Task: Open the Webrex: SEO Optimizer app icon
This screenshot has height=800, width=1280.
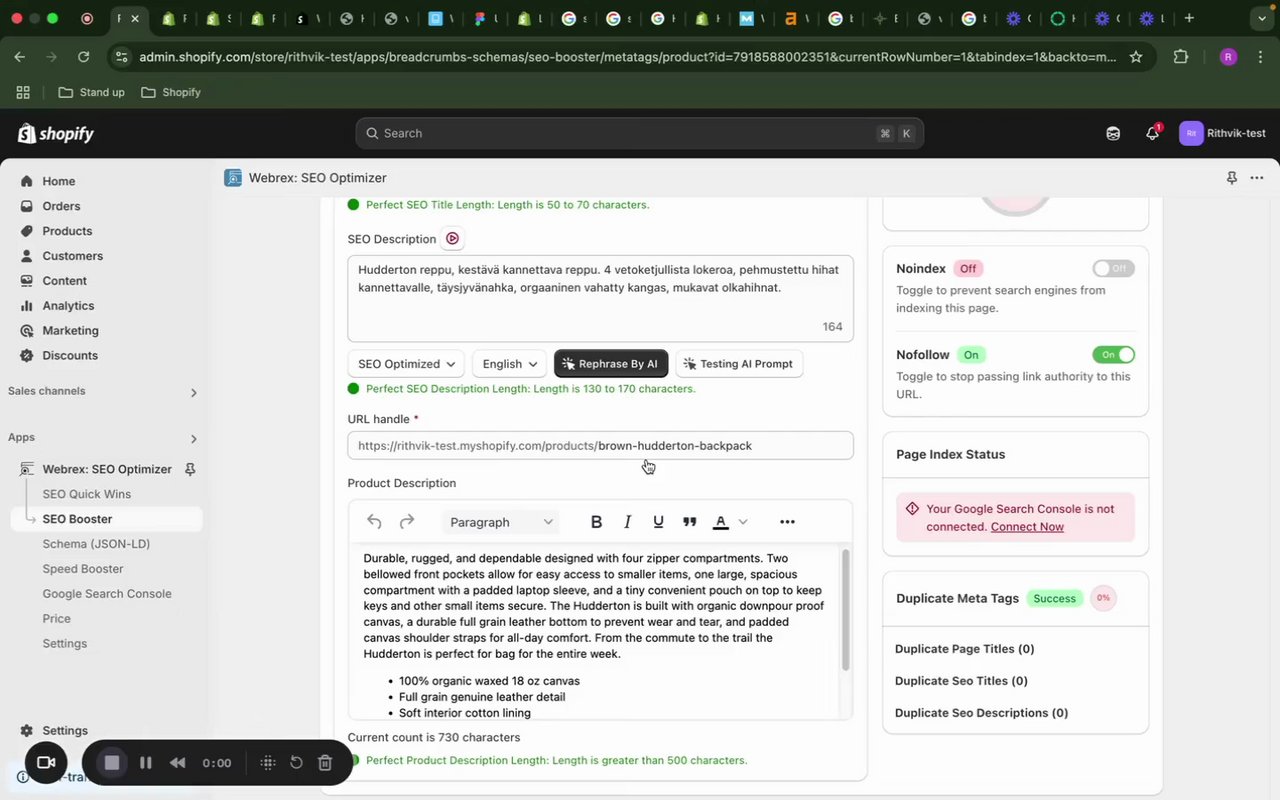Action: 233,178
